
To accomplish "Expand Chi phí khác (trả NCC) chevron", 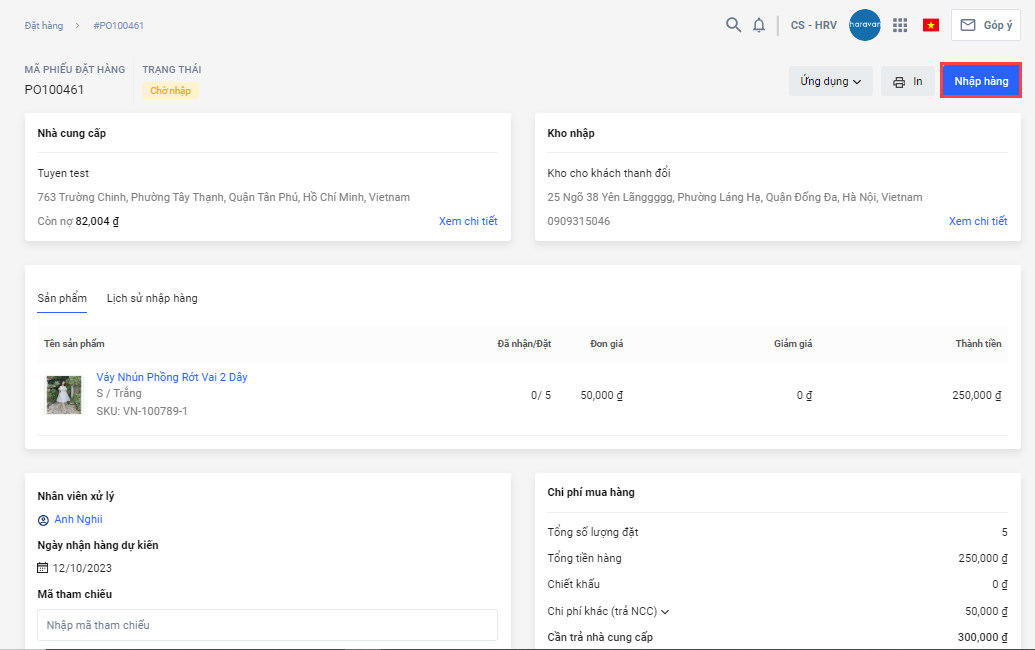I will pos(665,611).
